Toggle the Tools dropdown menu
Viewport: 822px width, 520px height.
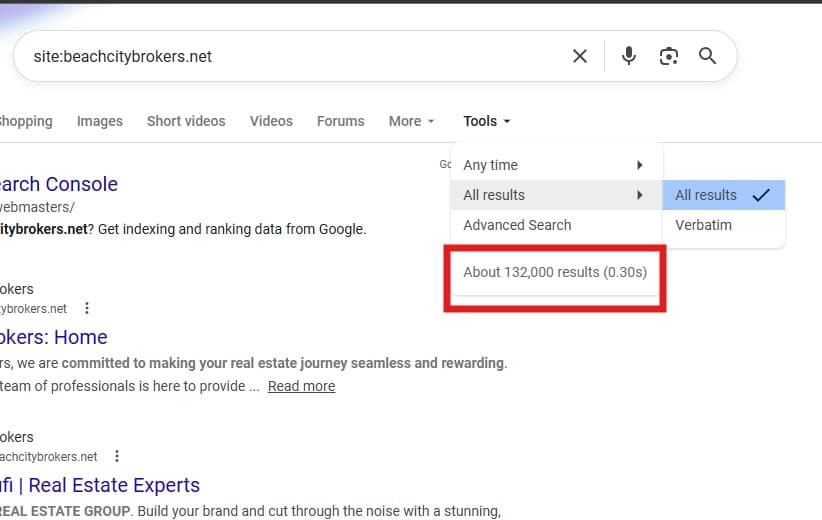[487, 121]
